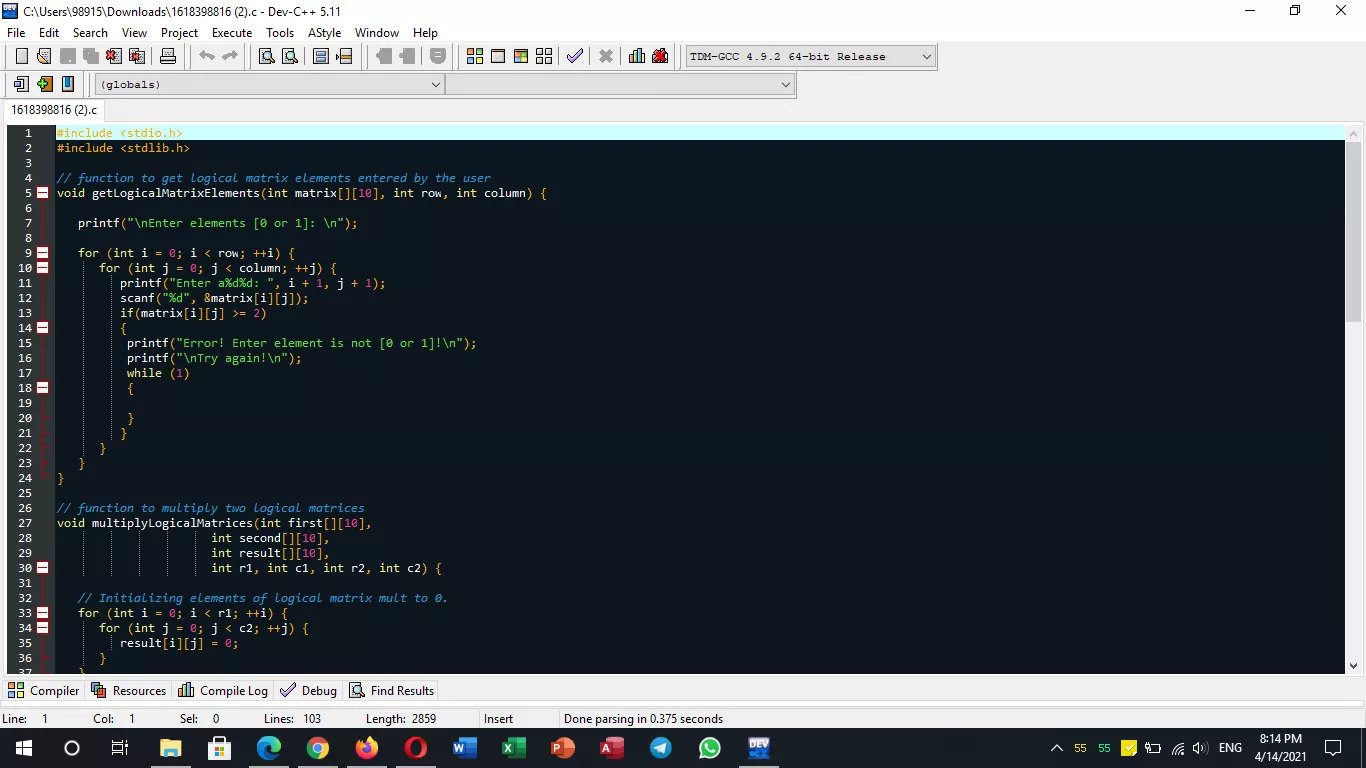Image resolution: width=1366 pixels, height=768 pixels.
Task: Open the Window menu
Action: 377,33
